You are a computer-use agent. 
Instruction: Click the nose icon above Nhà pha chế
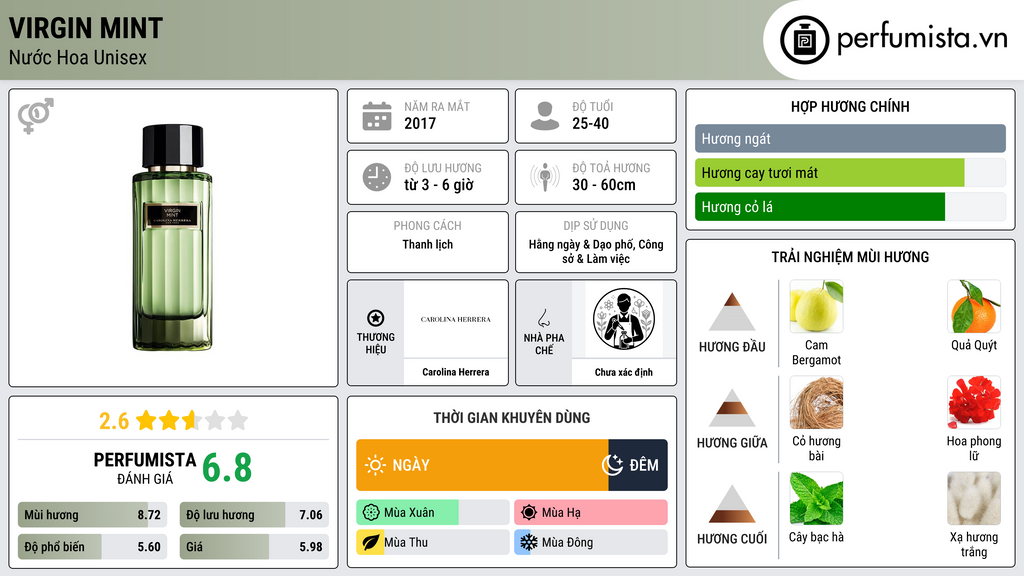coord(543,318)
